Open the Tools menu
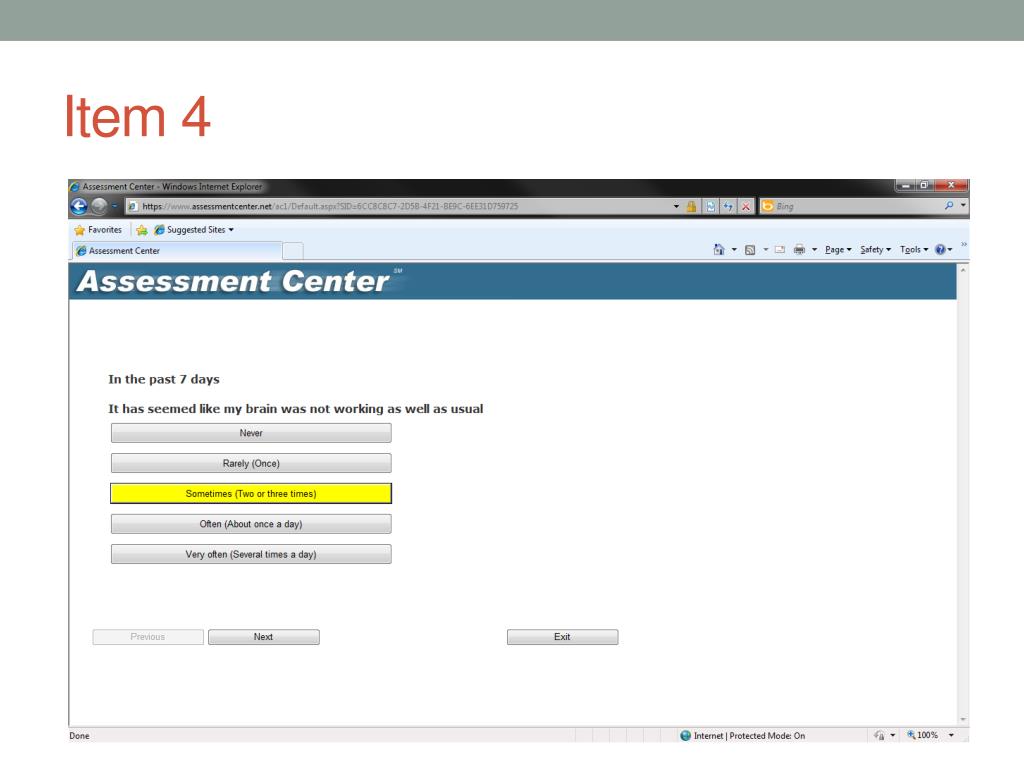The width and height of the screenshot is (1024, 768). [914, 249]
